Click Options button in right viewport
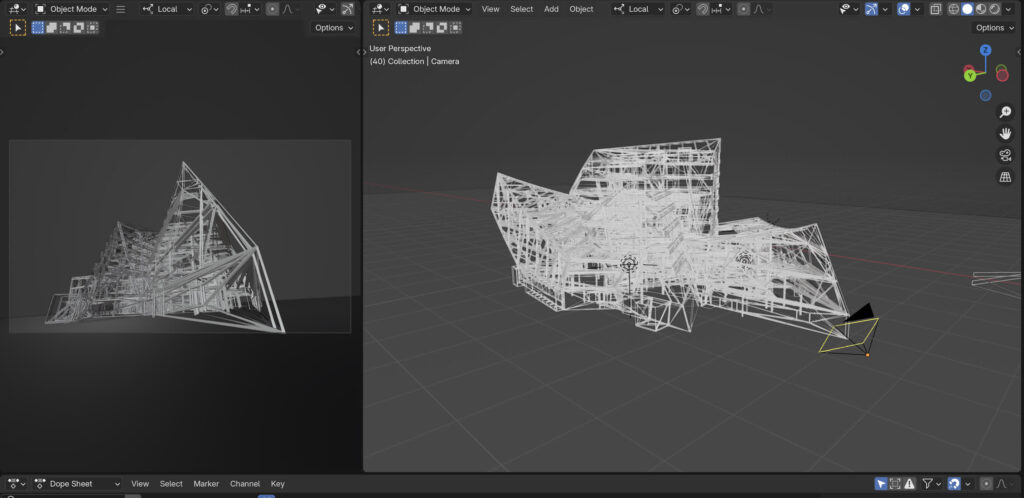Viewport: 1024px width, 498px height. 994,28
